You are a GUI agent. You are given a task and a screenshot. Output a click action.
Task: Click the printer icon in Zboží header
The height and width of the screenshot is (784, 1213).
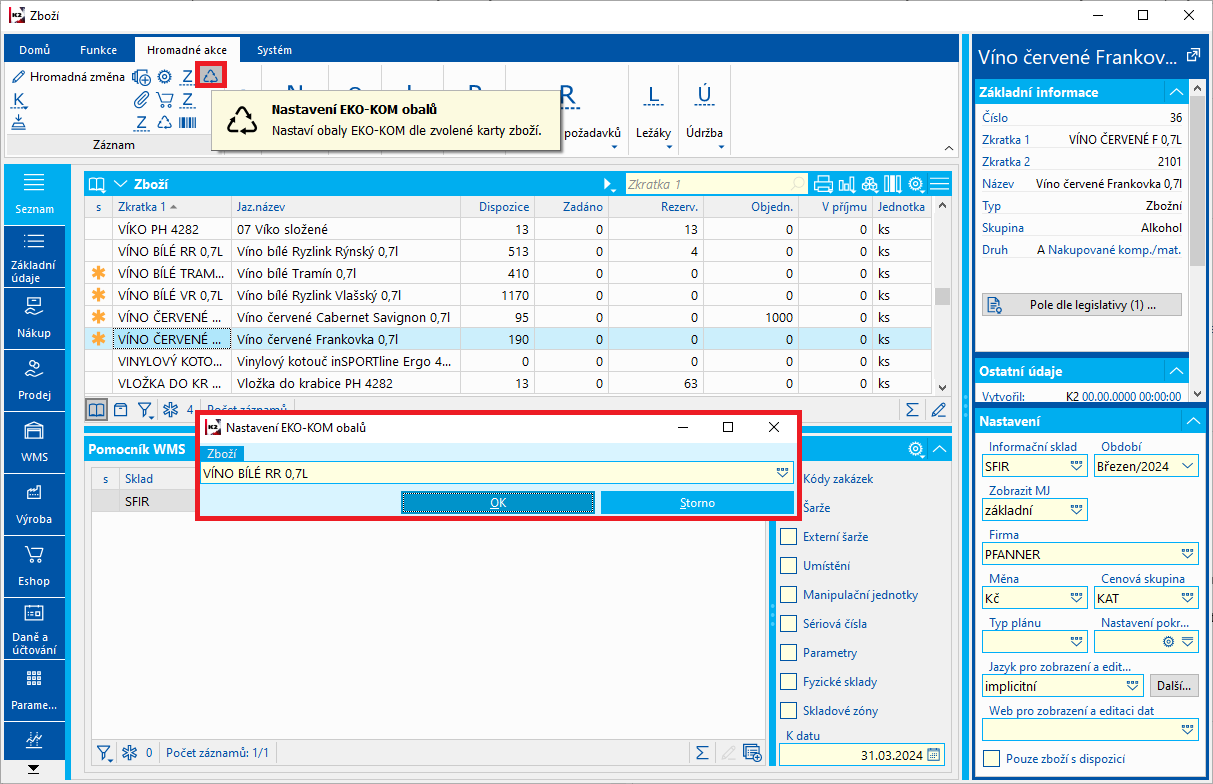[824, 184]
